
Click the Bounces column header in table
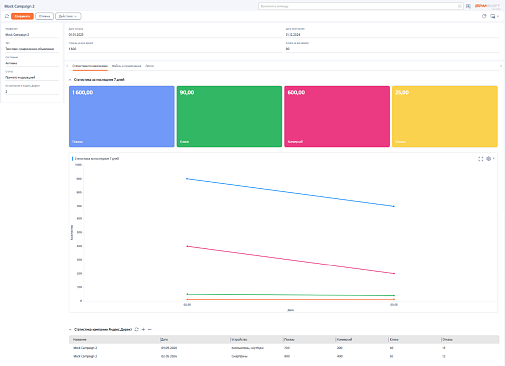(447, 340)
